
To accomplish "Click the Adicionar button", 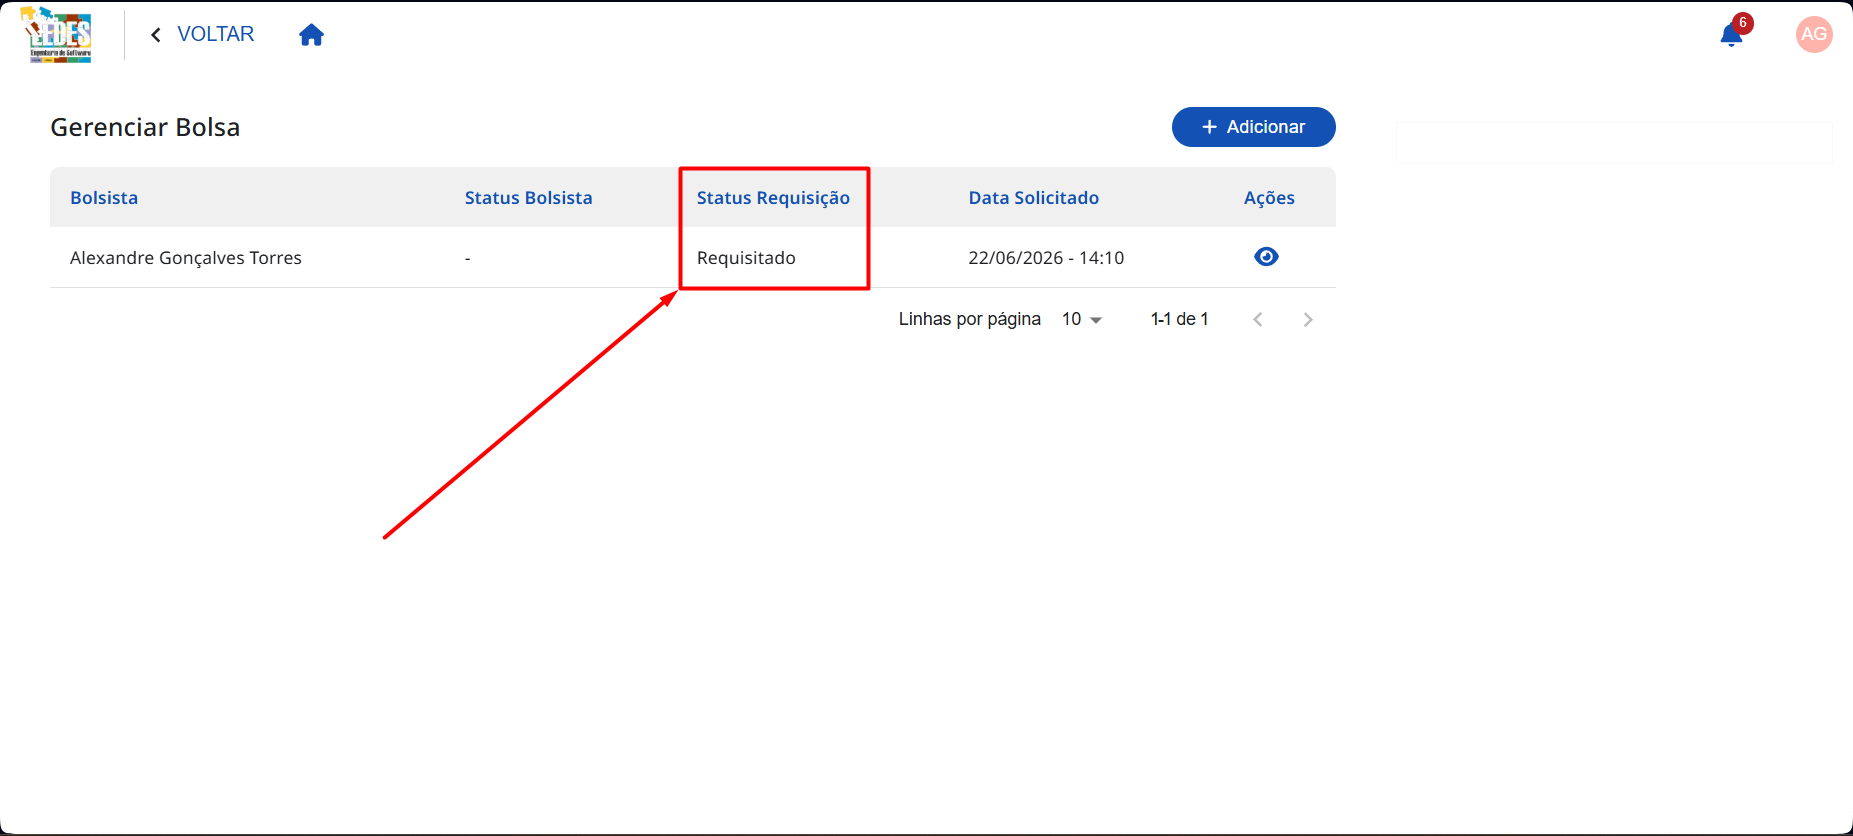I will [1254, 127].
